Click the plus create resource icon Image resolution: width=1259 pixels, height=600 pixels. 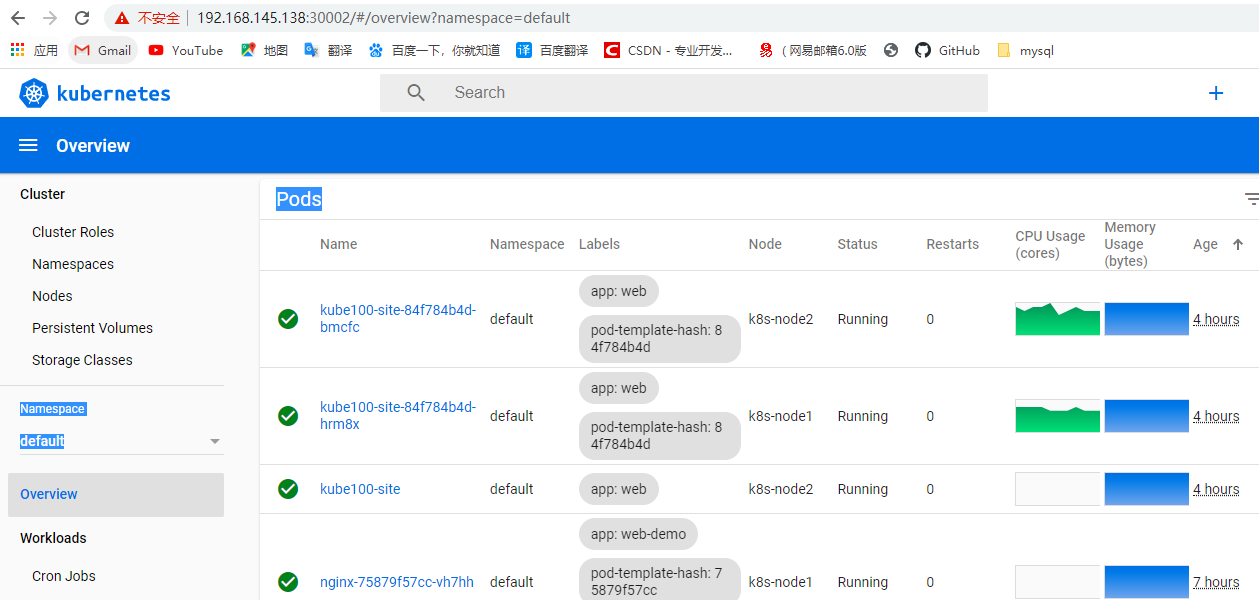pos(1216,93)
